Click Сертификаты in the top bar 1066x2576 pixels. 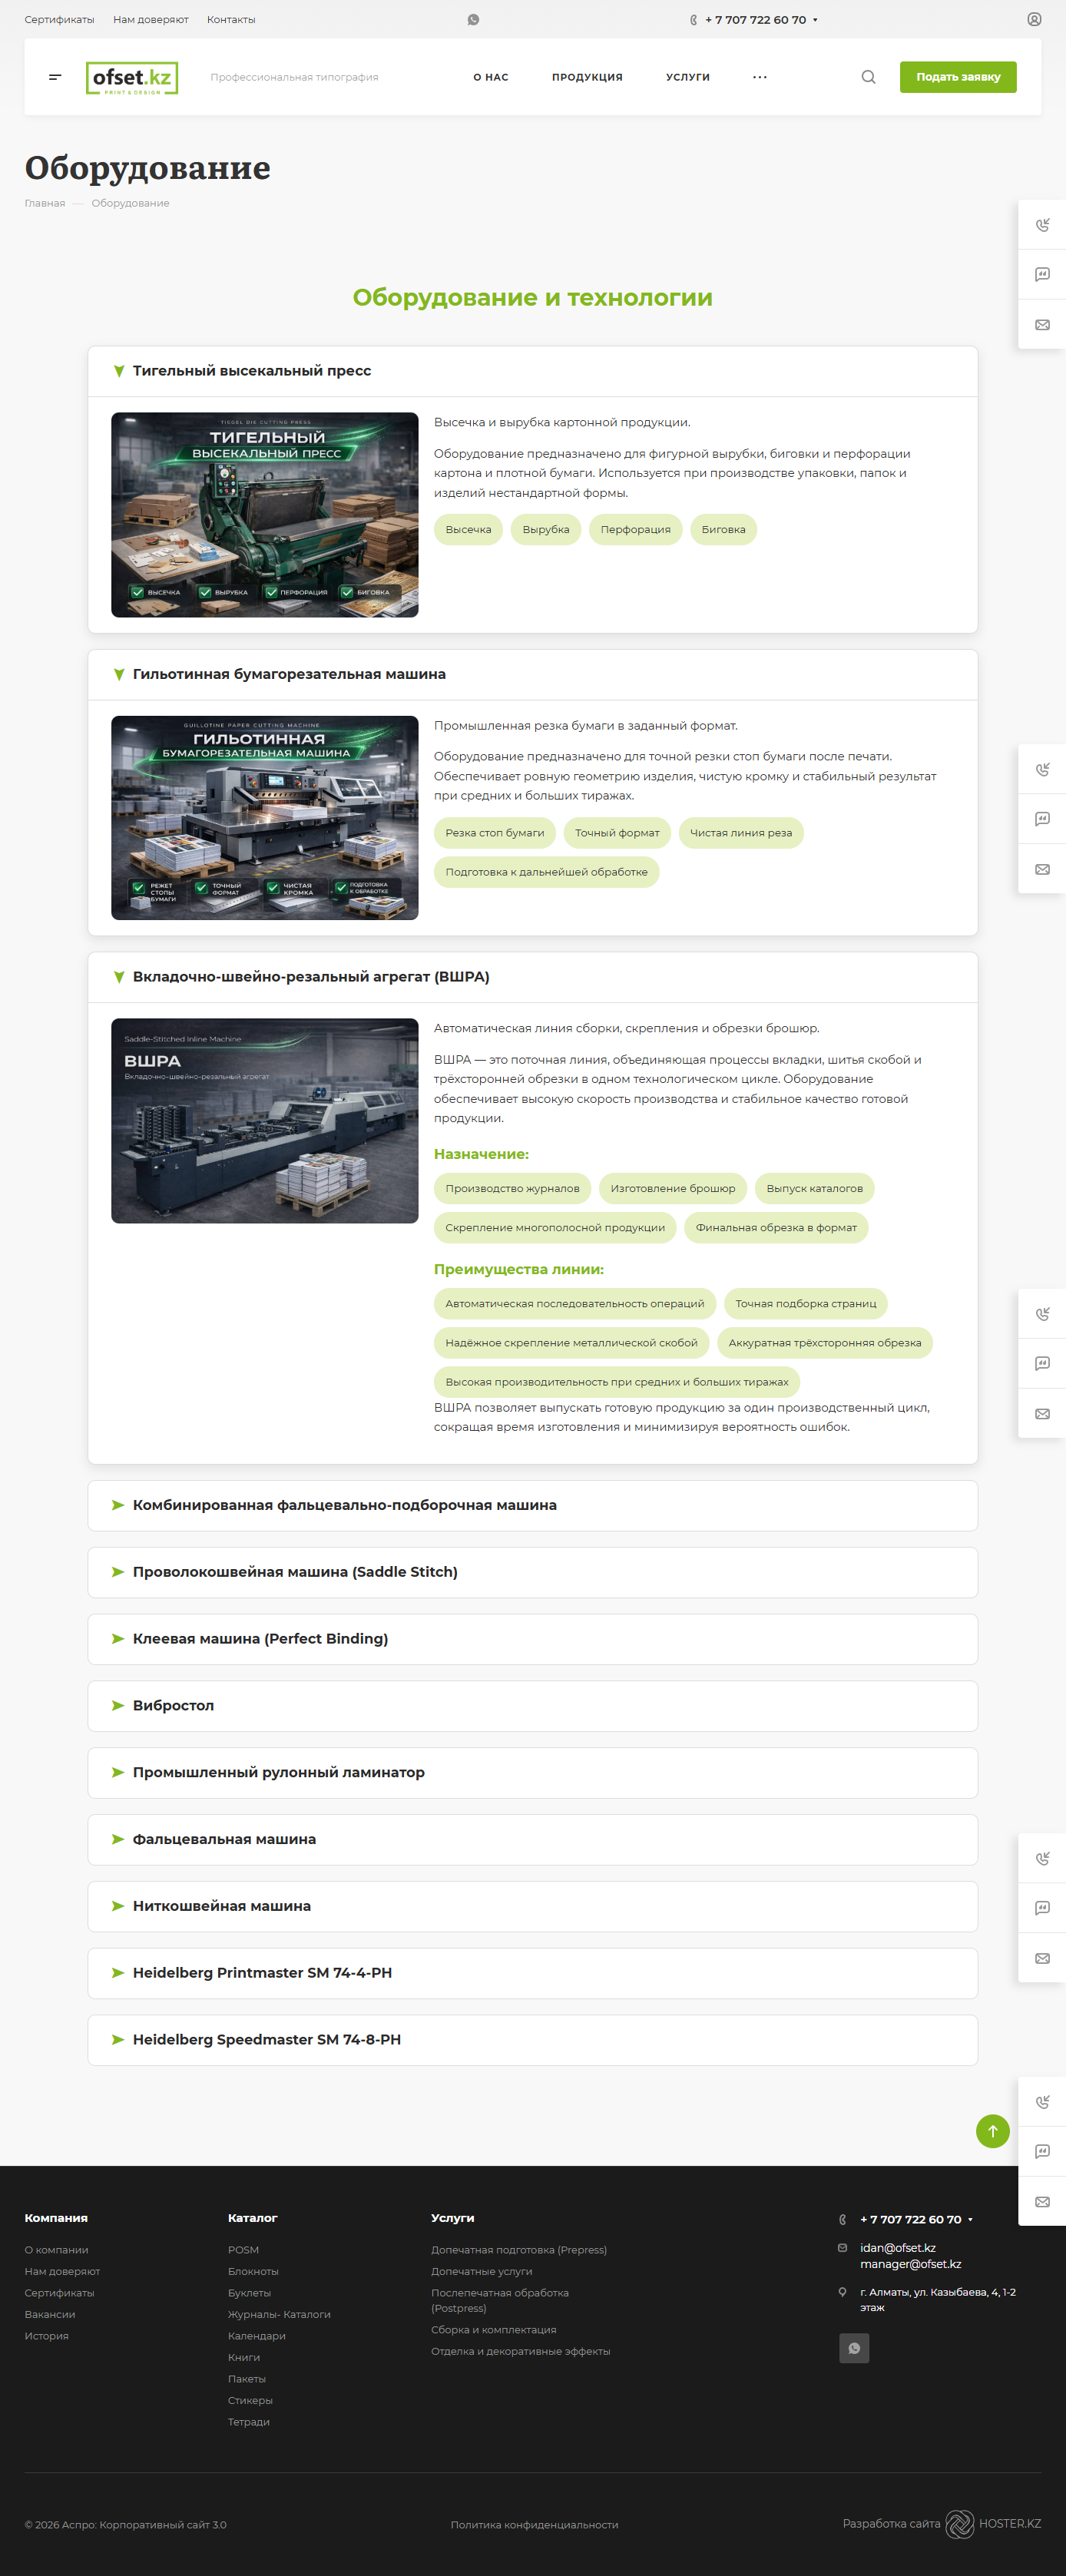[x=59, y=20]
